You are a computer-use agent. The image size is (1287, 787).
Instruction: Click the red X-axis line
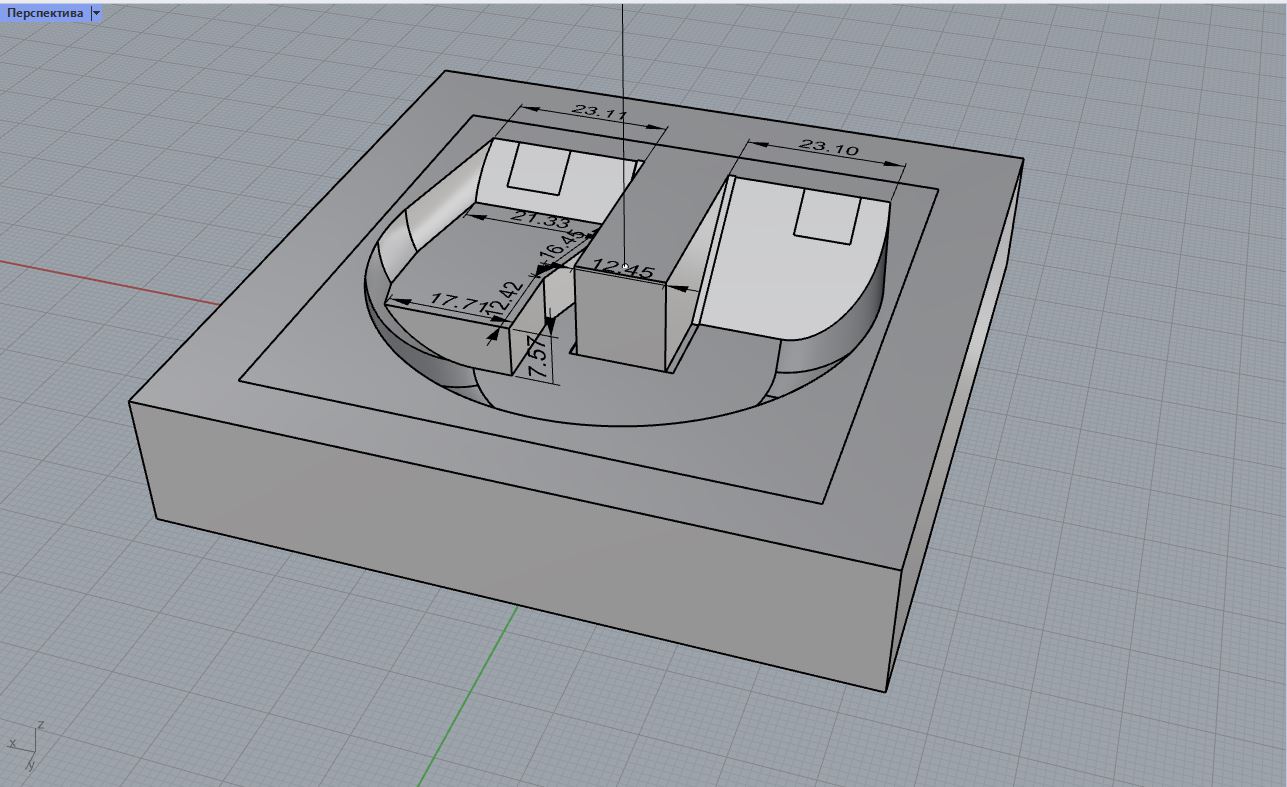point(100,278)
